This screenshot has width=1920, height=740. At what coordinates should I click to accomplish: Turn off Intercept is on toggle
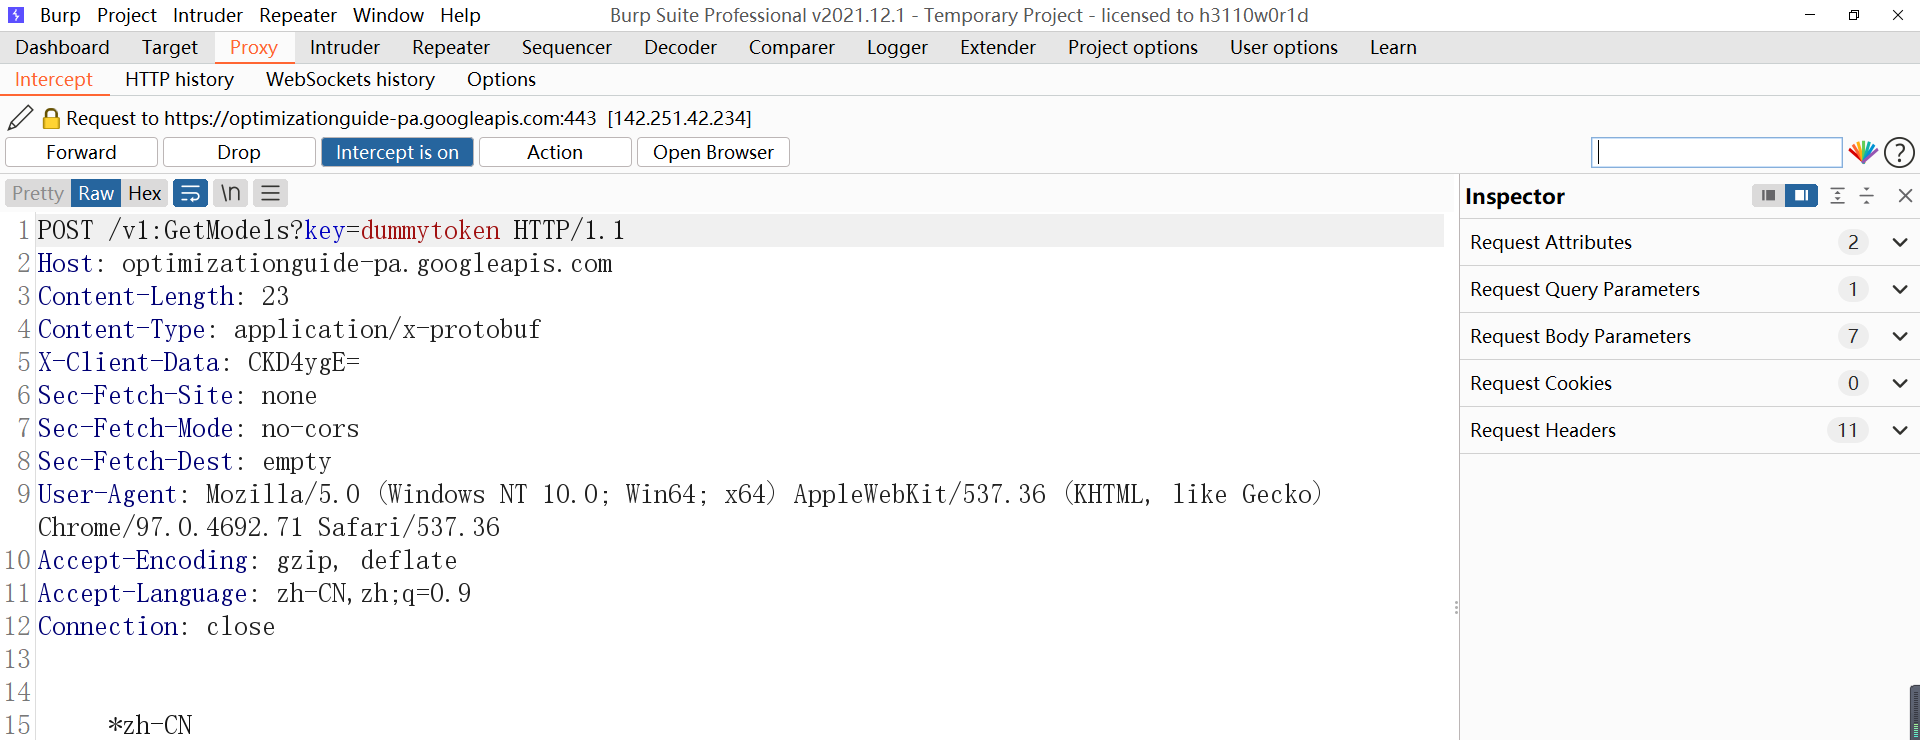[x=397, y=152]
